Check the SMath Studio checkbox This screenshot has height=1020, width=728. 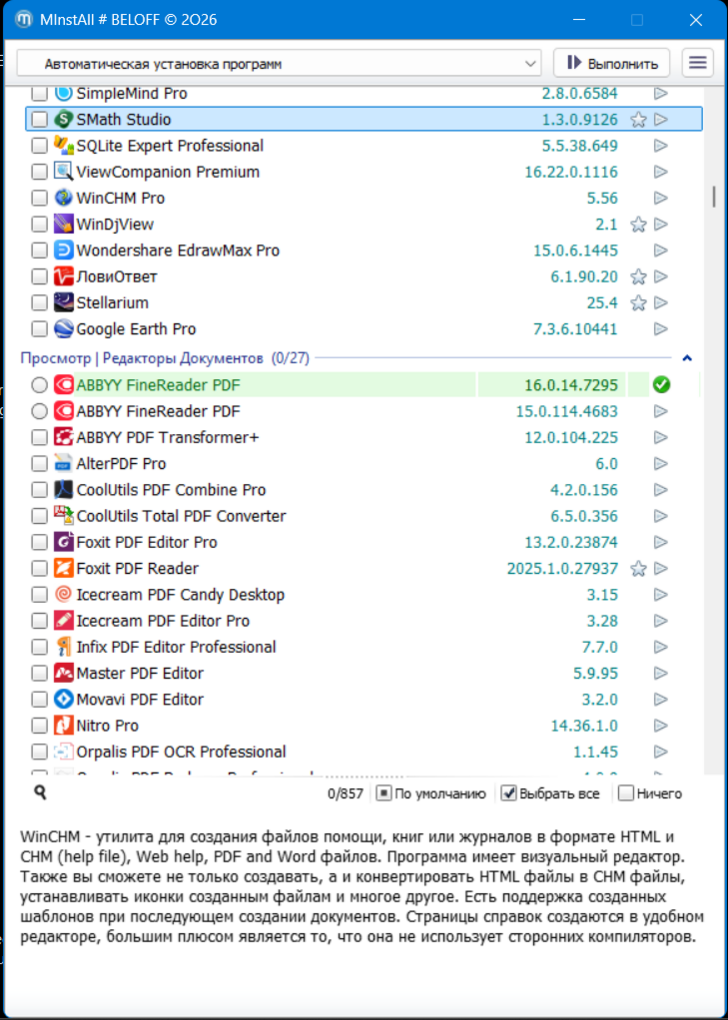(x=40, y=120)
